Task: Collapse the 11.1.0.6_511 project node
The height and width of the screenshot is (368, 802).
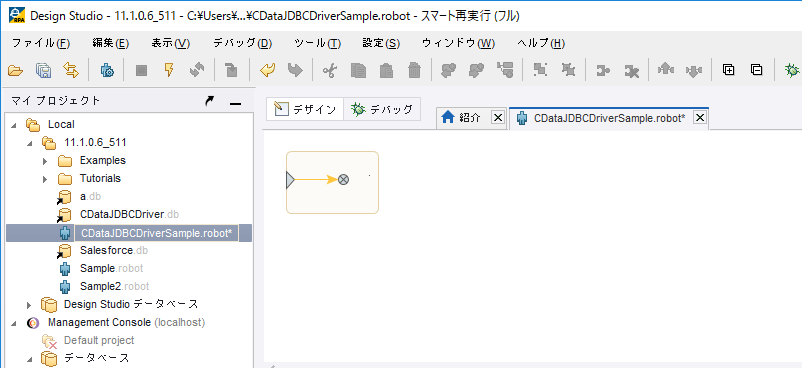Action: pos(30,143)
